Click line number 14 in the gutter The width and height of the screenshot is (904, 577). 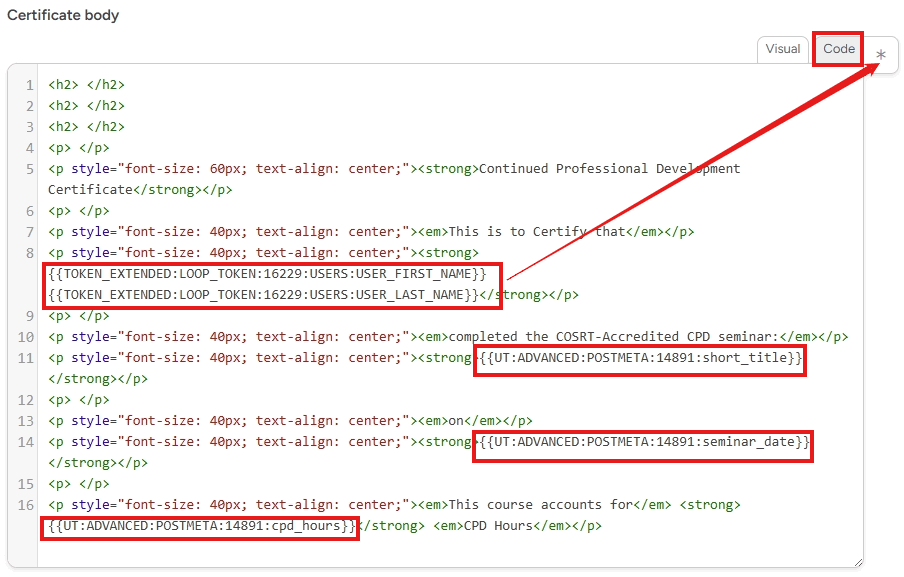(x=26, y=443)
